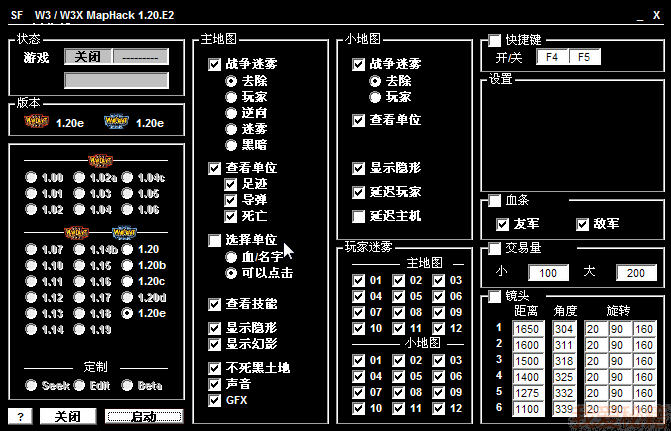Select the 血/名字 radio button

pyautogui.click(x=232, y=257)
